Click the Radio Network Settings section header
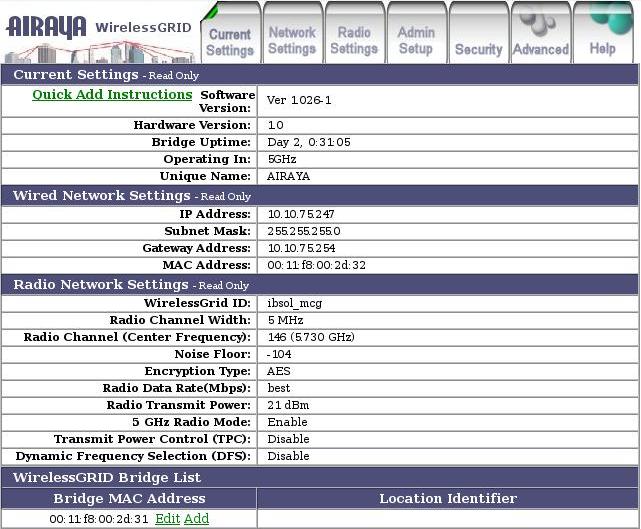The image size is (641, 529). point(320,285)
